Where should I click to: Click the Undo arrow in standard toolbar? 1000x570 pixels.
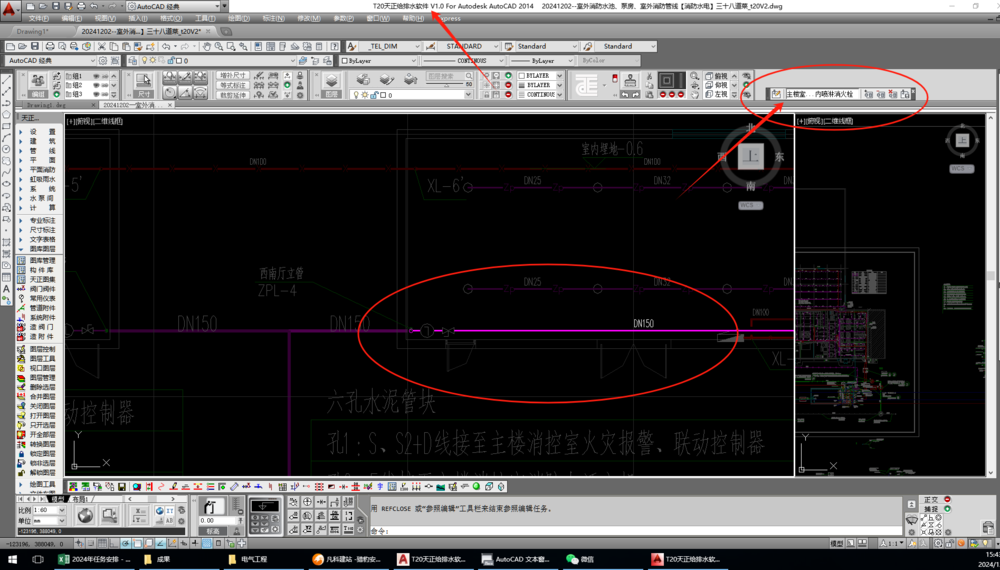(x=167, y=46)
